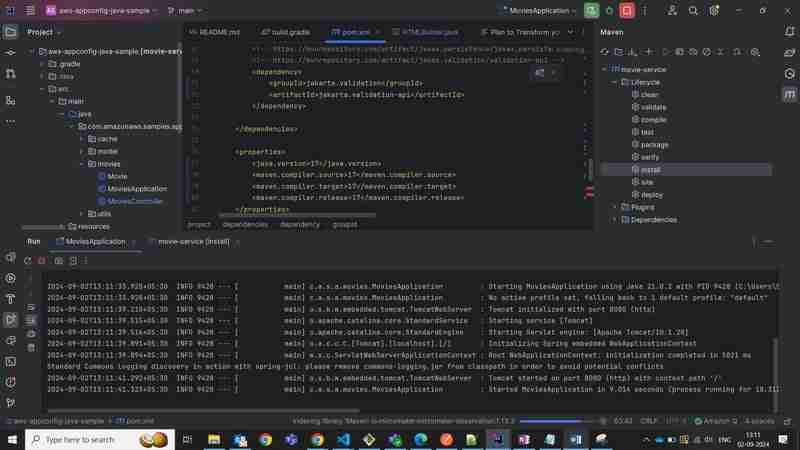Show hidden editor tabs dropdown chevron
800x450 pixels.
(570, 32)
